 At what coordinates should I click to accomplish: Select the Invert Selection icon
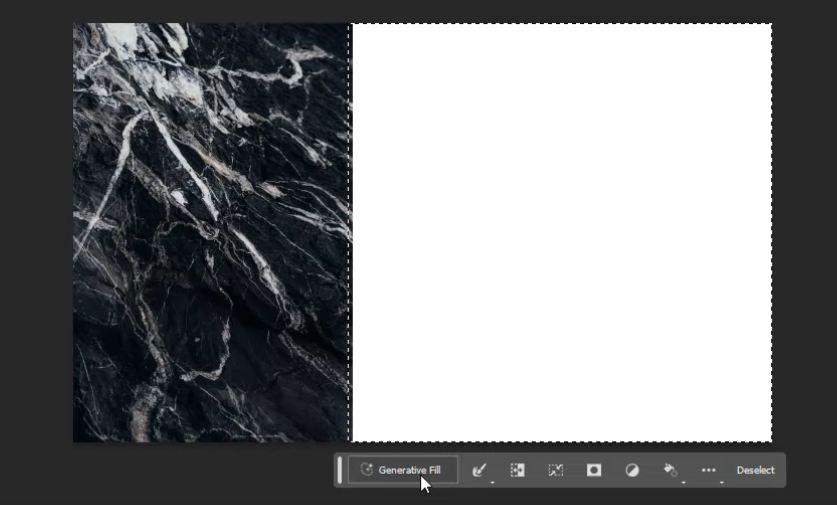[x=517, y=470]
